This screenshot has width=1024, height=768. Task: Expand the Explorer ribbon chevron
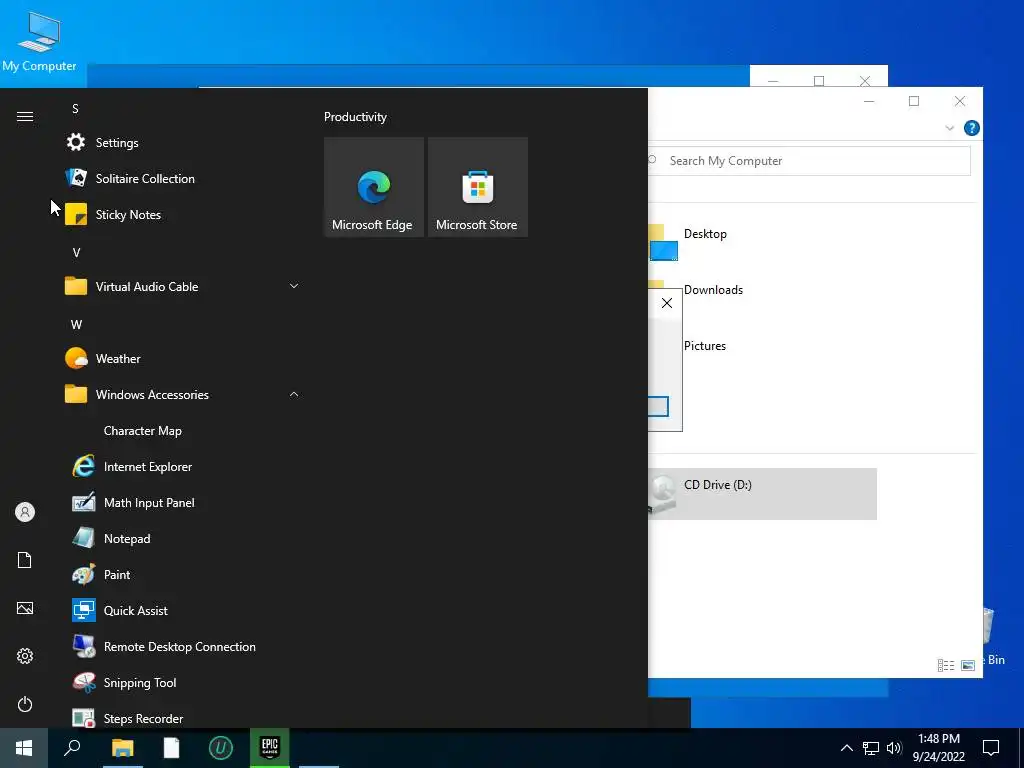[x=950, y=128]
